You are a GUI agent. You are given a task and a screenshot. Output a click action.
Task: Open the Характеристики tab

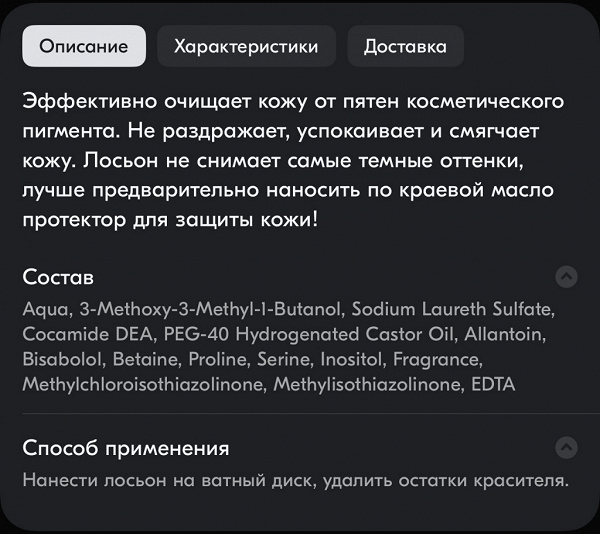click(246, 46)
